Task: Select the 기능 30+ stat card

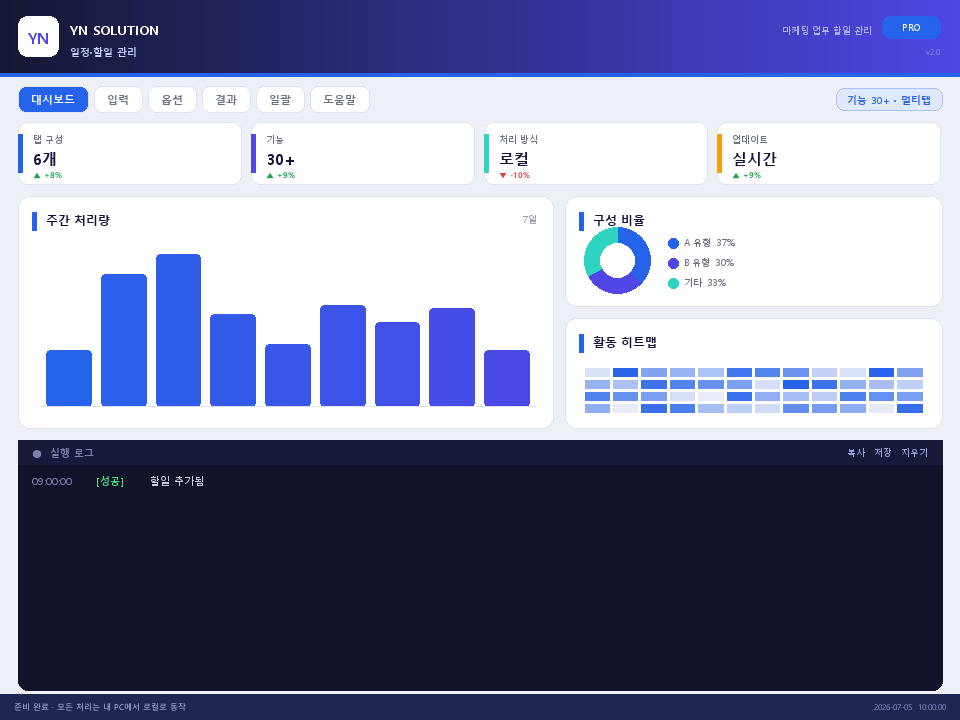Action: pos(362,154)
